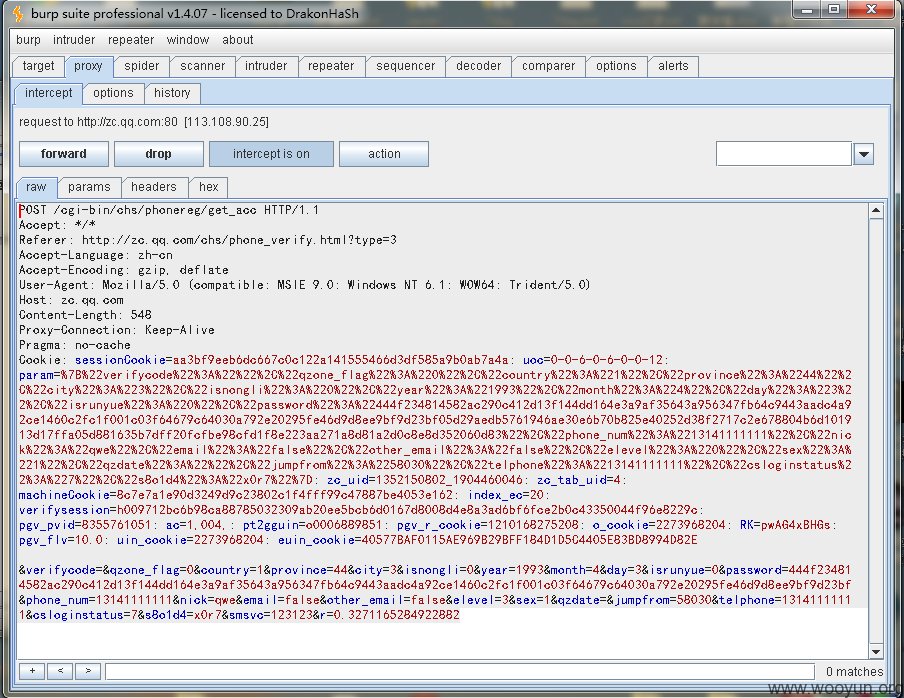Viewport: 904px width, 698px height.
Task: Click the User-Agent header line
Action: [x=304, y=285]
